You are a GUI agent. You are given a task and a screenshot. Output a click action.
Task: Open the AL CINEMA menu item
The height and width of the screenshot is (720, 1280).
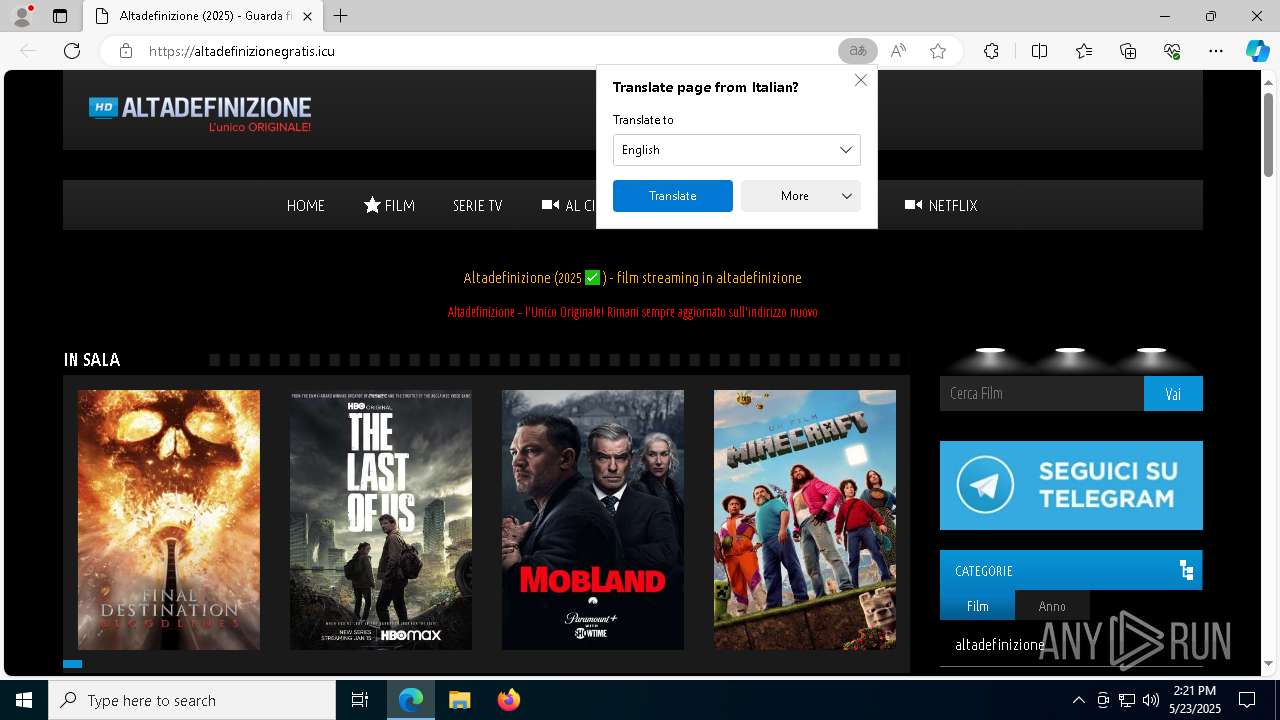tap(569, 205)
